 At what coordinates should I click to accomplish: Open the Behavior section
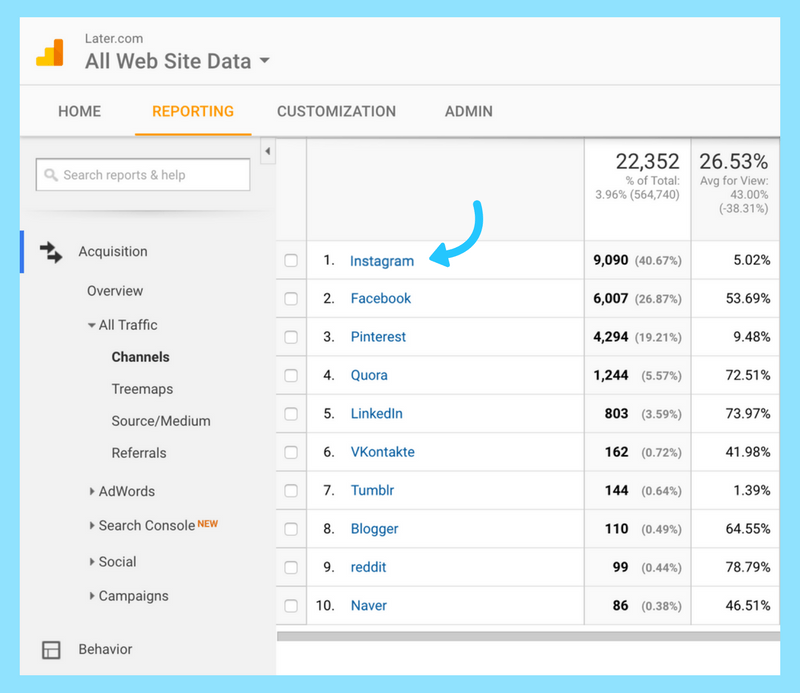[x=105, y=649]
